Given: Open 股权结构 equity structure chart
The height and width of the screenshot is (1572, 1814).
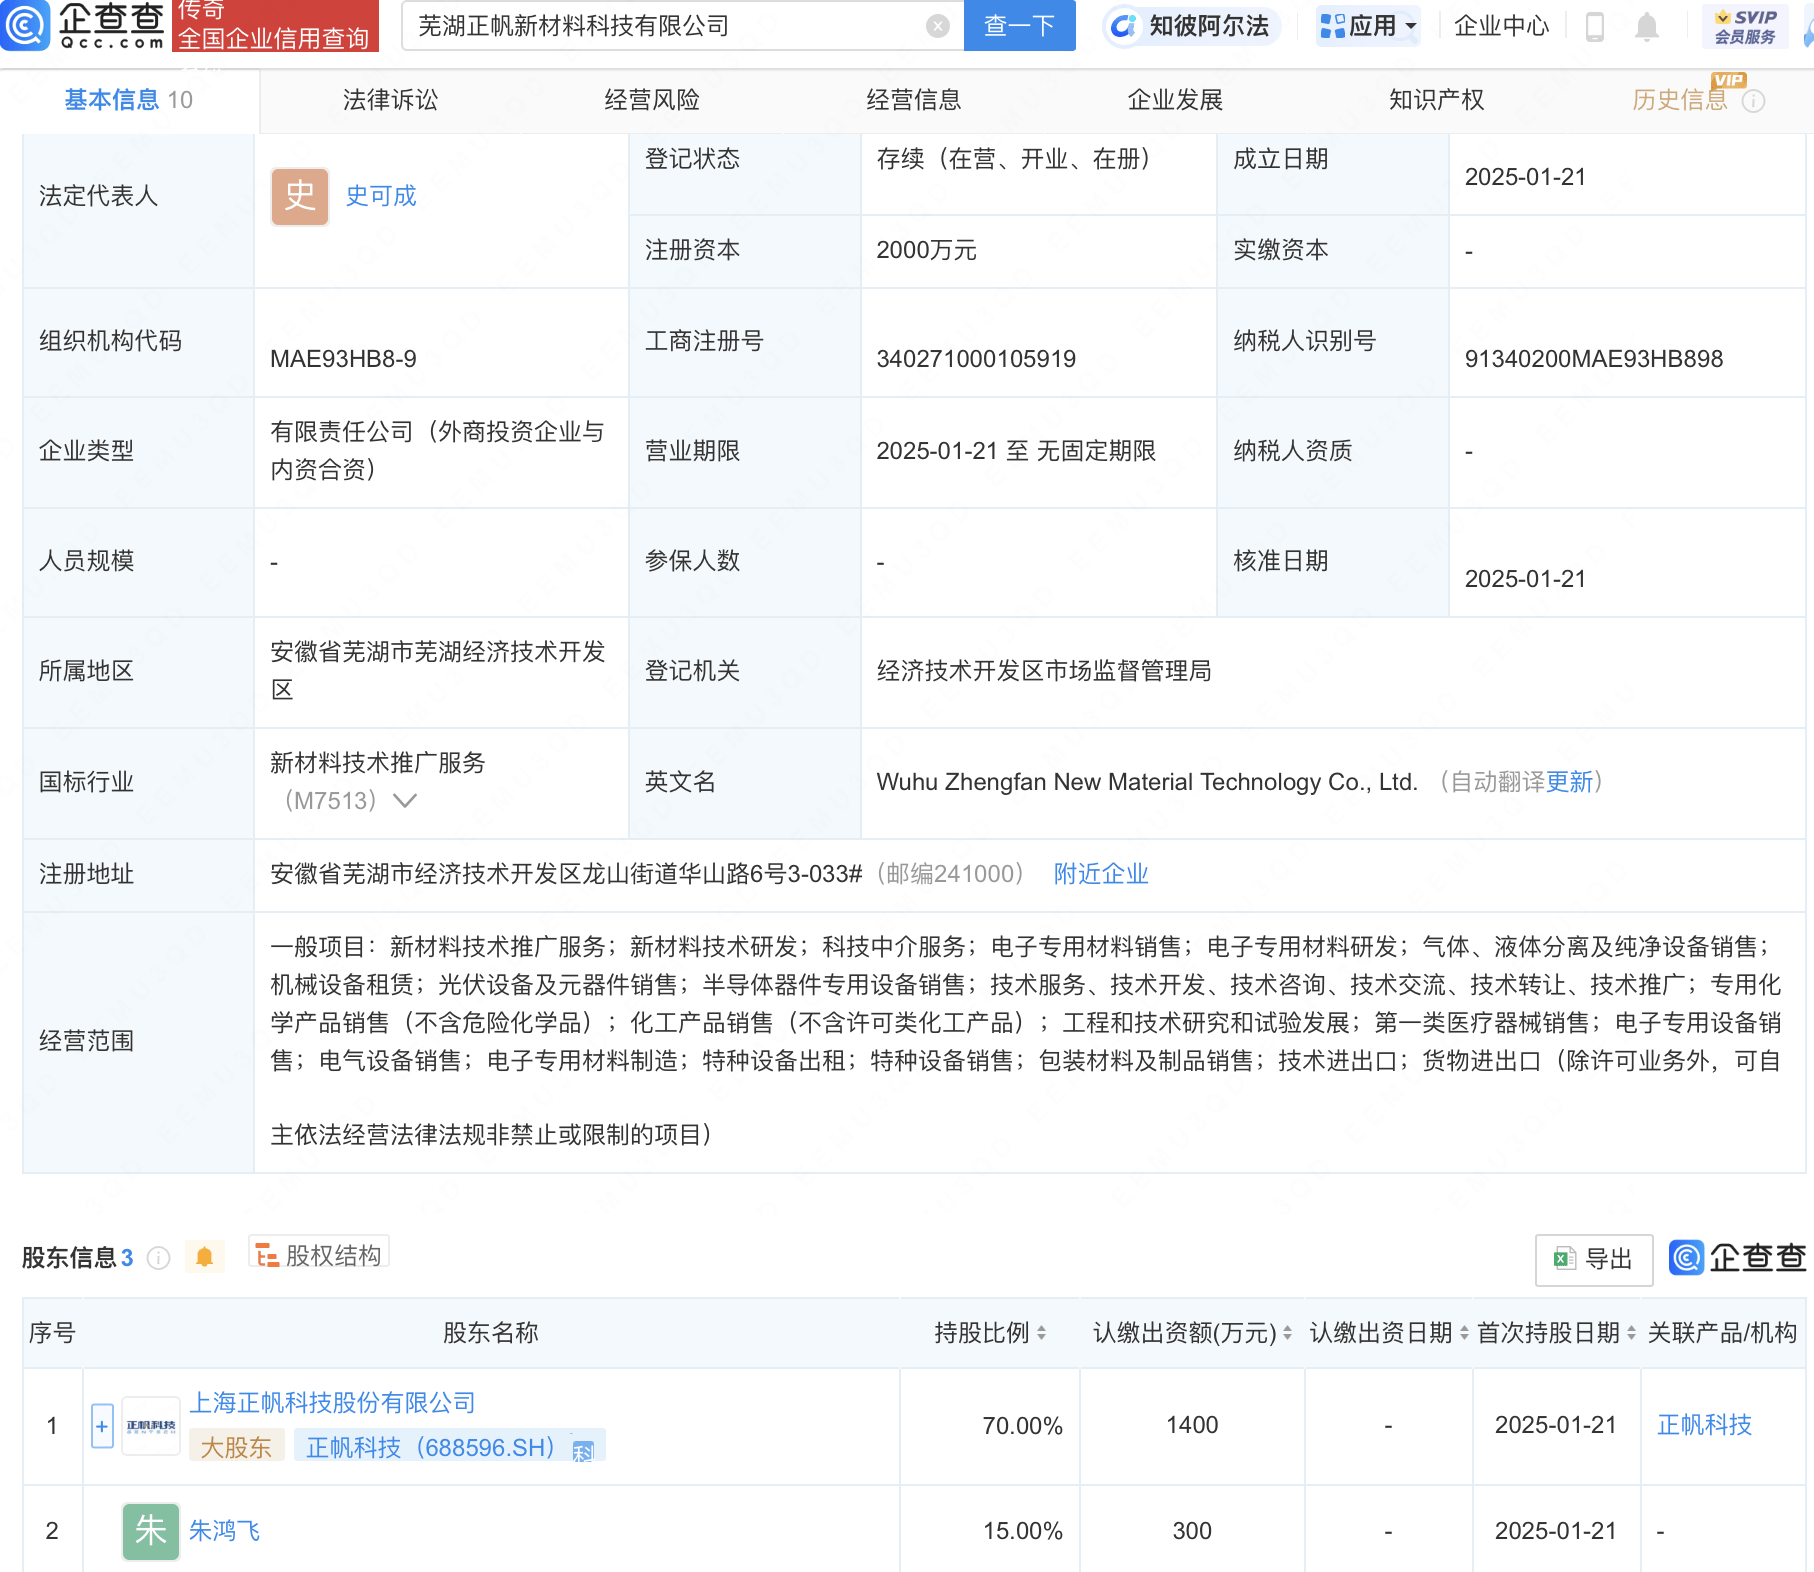Looking at the screenshot, I should (x=319, y=1255).
